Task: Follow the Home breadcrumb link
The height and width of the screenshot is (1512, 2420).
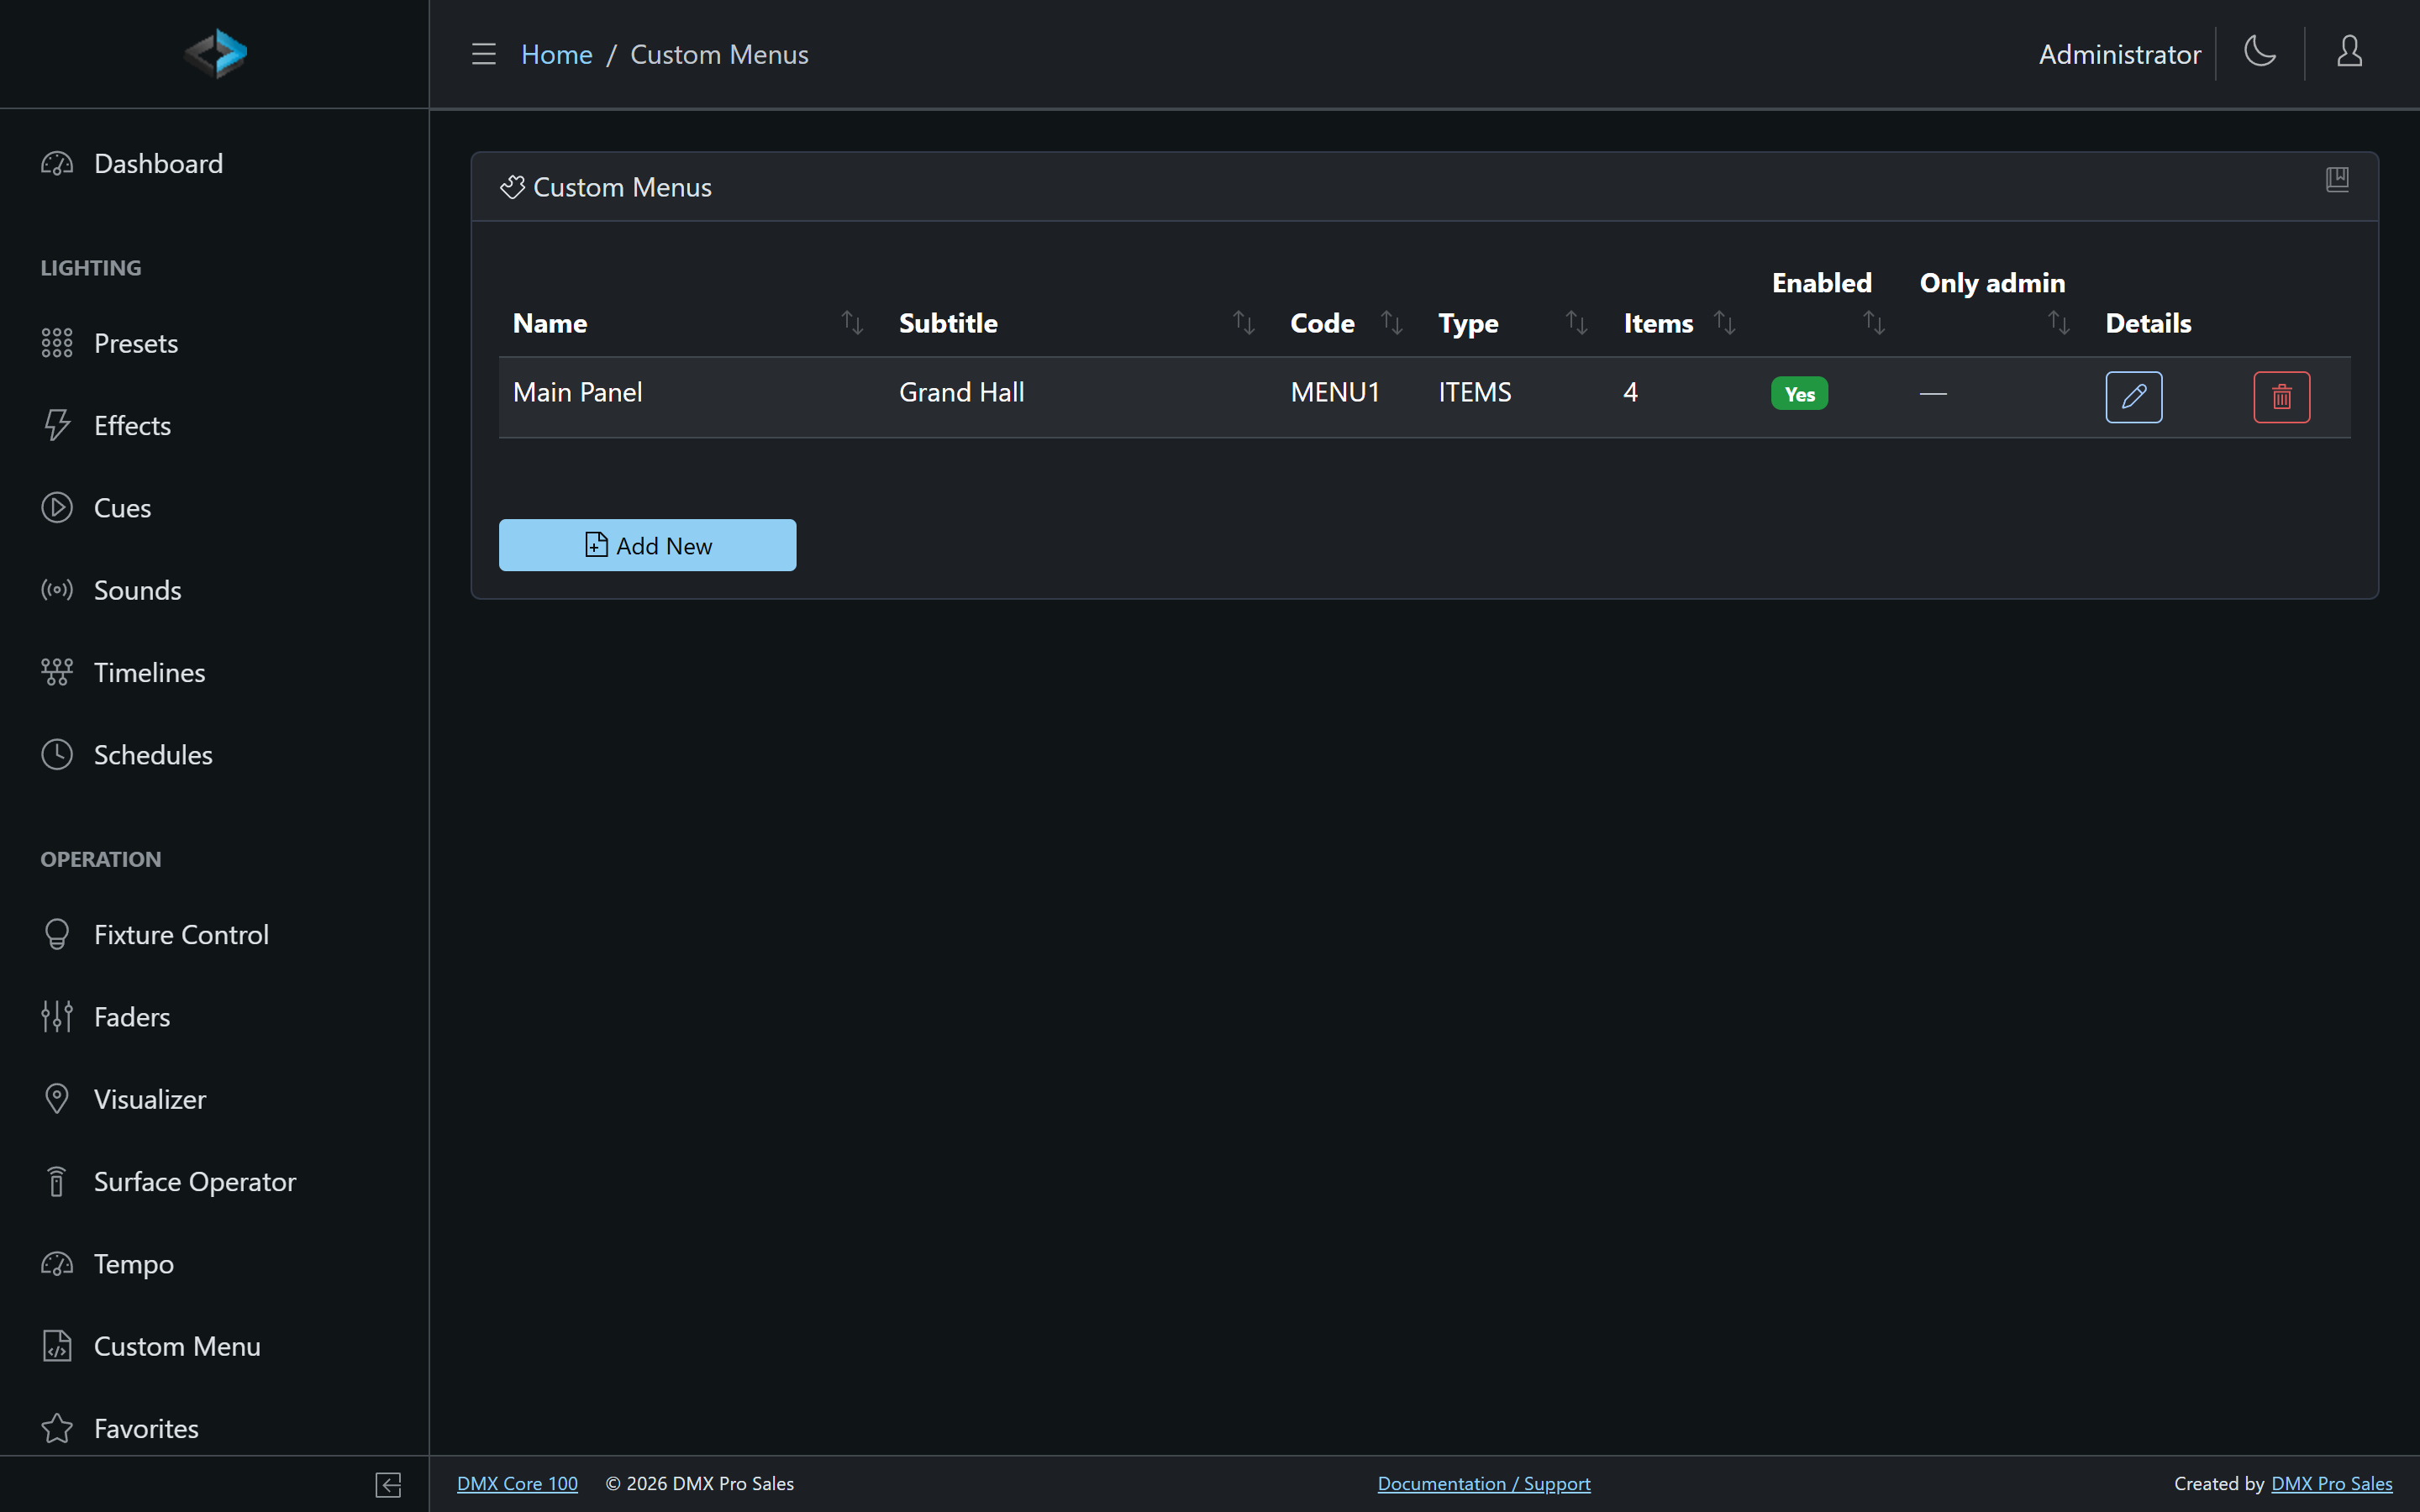Action: (x=556, y=54)
